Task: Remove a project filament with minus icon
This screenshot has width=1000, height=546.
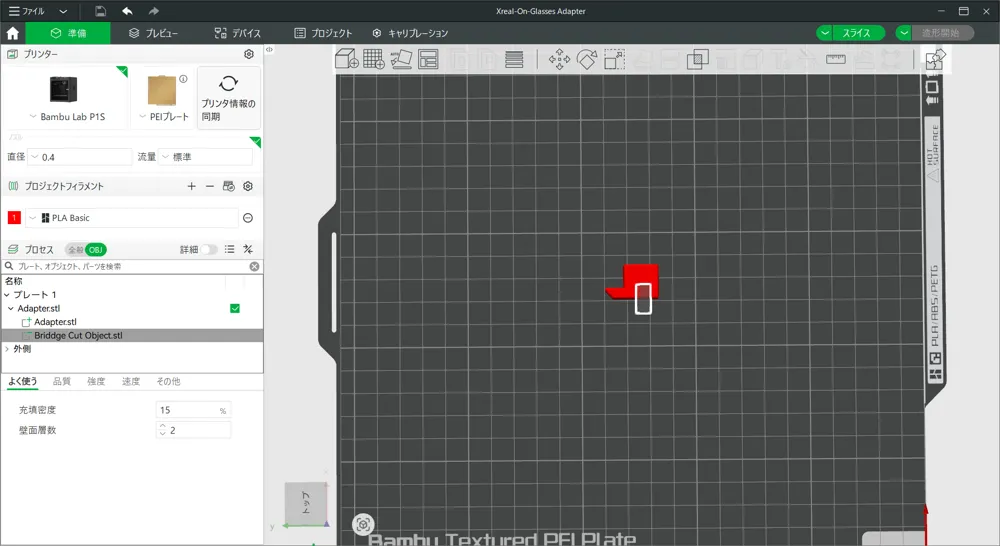Action: click(210, 186)
